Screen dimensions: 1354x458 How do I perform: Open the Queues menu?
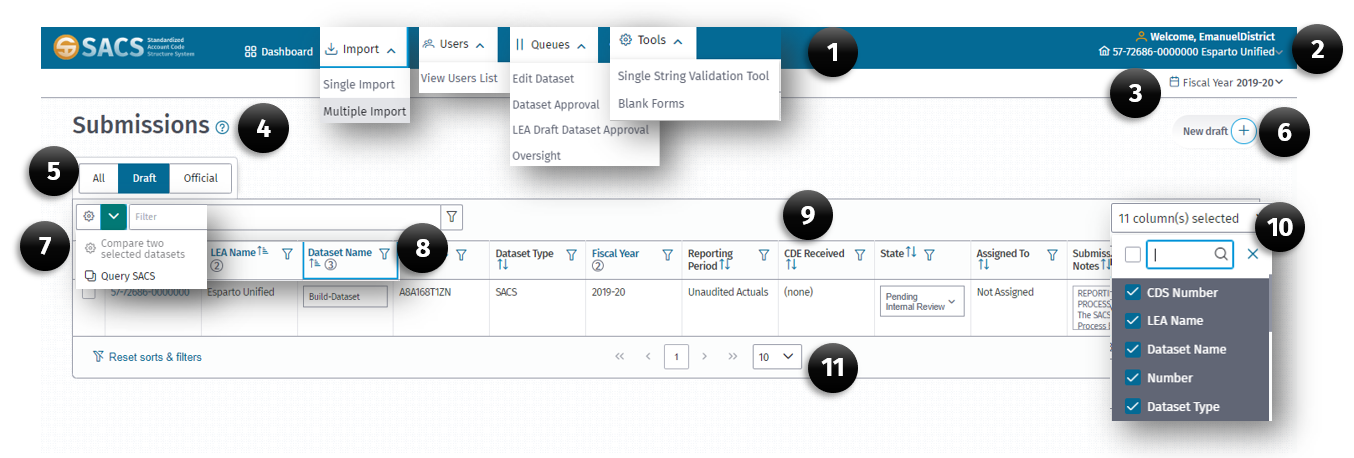tap(551, 44)
